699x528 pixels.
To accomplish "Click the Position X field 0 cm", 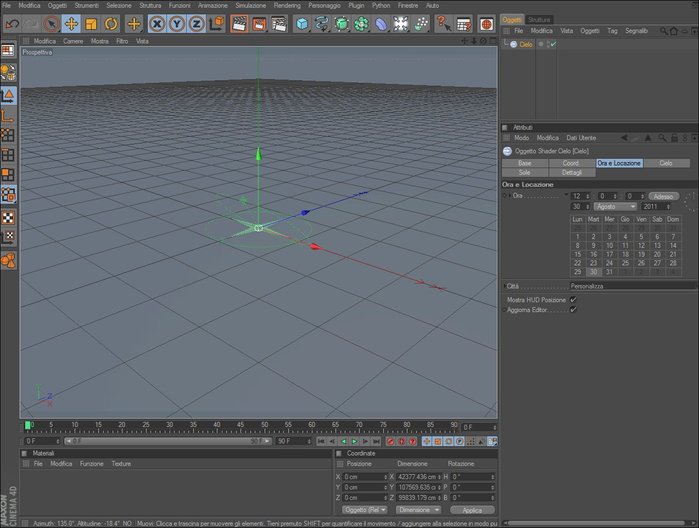I will tap(365, 477).
